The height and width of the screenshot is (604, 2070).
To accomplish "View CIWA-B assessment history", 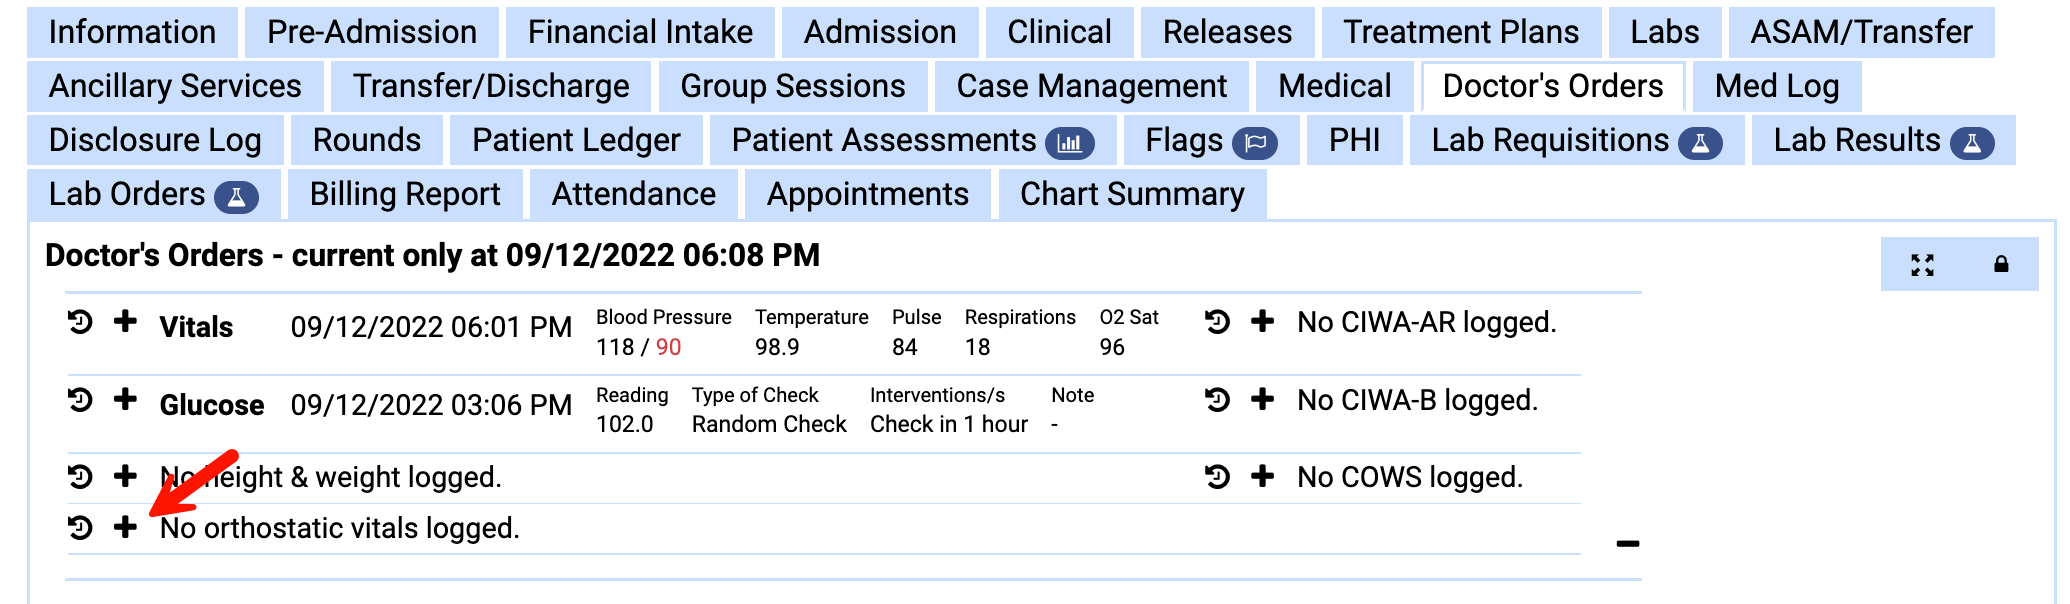I will tap(1217, 400).
